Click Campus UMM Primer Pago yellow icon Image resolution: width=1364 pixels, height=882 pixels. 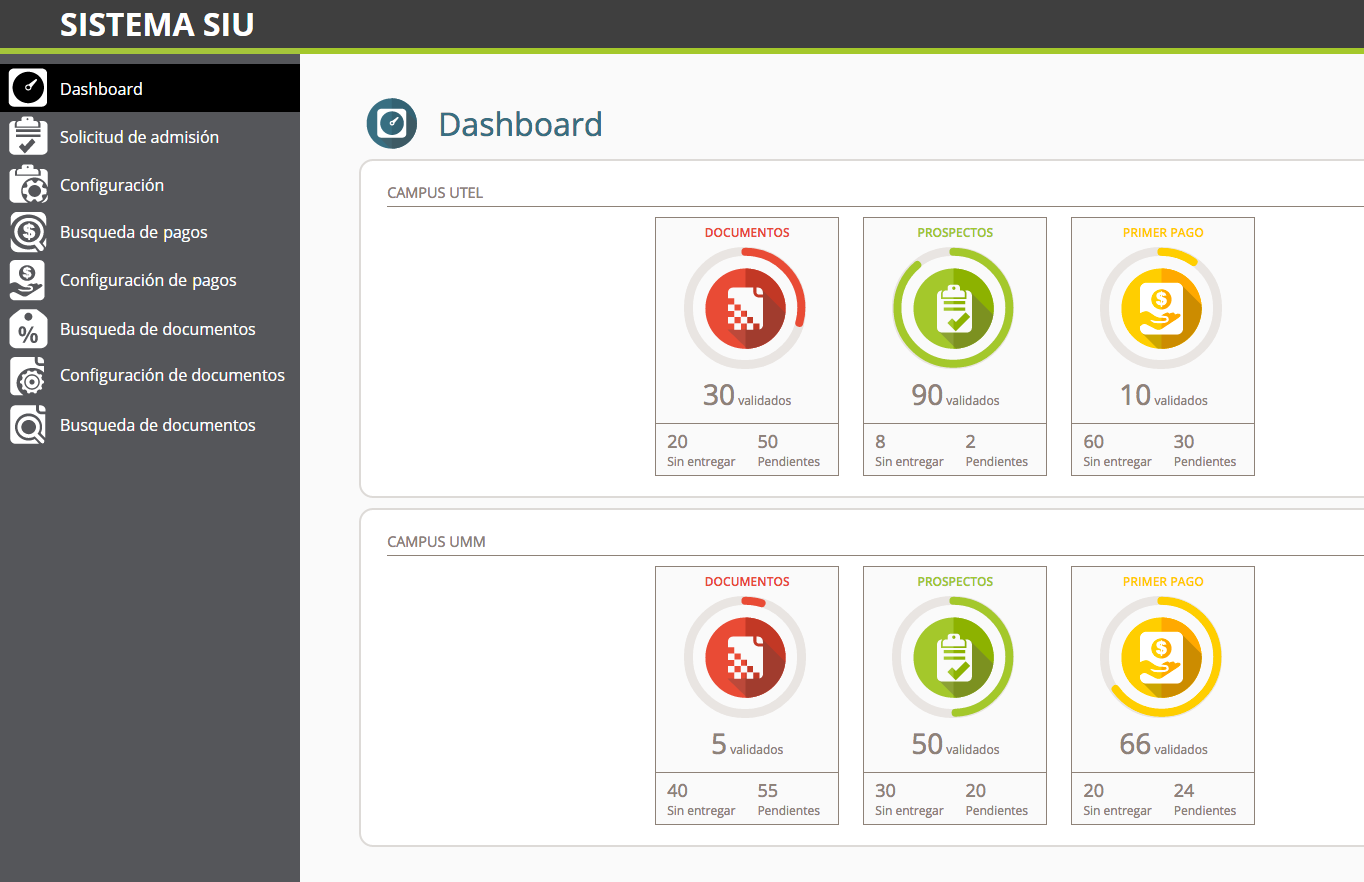(x=1161, y=657)
